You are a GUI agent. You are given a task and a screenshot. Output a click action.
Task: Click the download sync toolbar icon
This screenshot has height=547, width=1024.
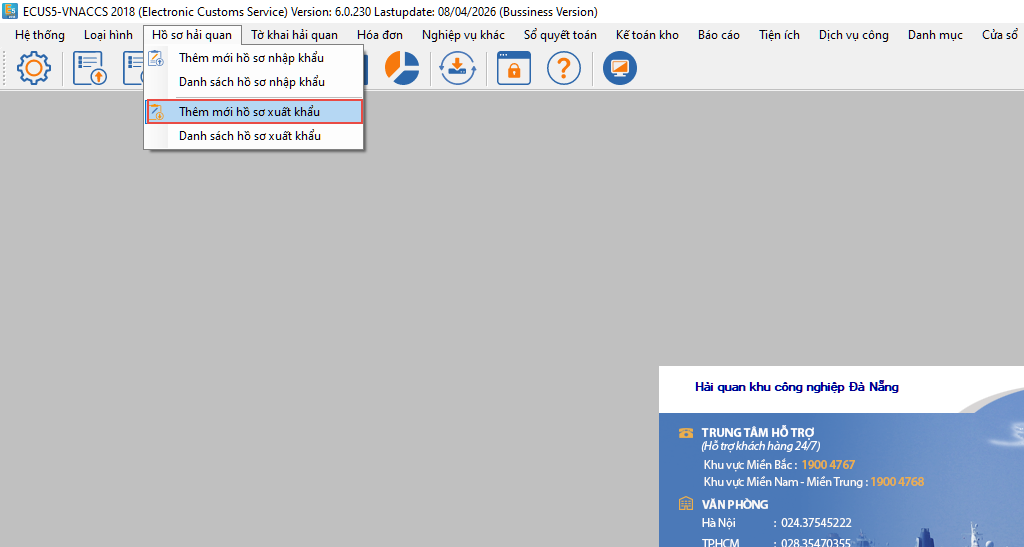coord(458,68)
